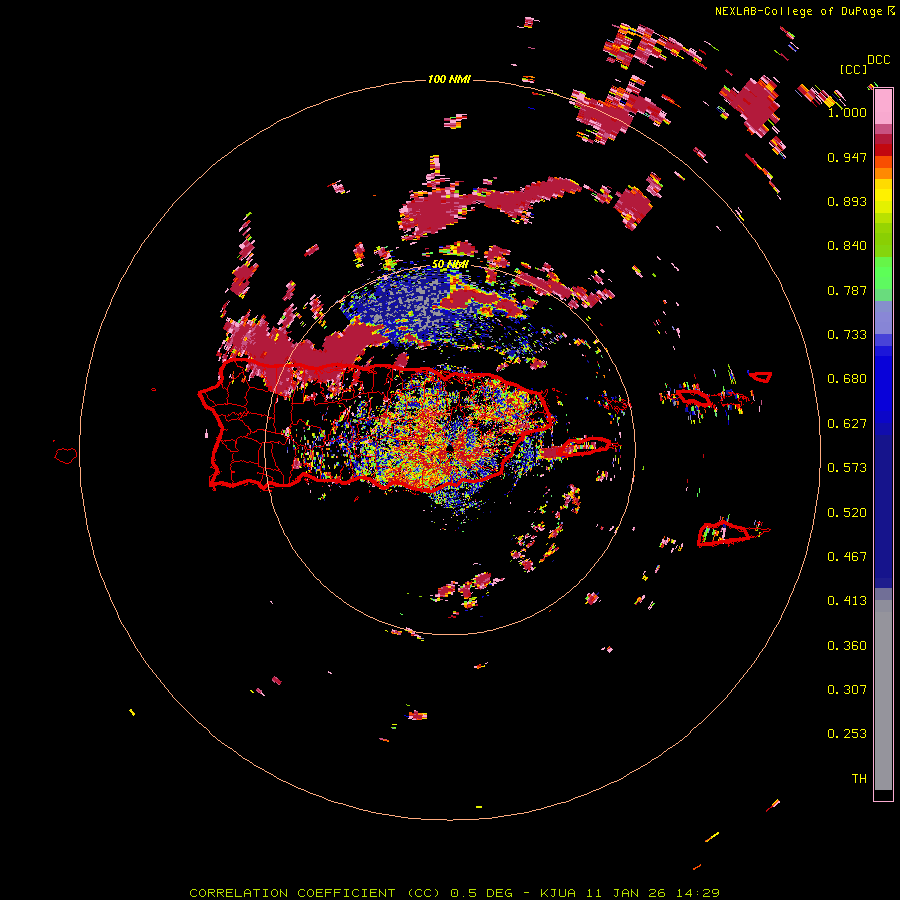Click the [CC] units label above the scale
This screenshot has width=900, height=900.
click(853, 70)
